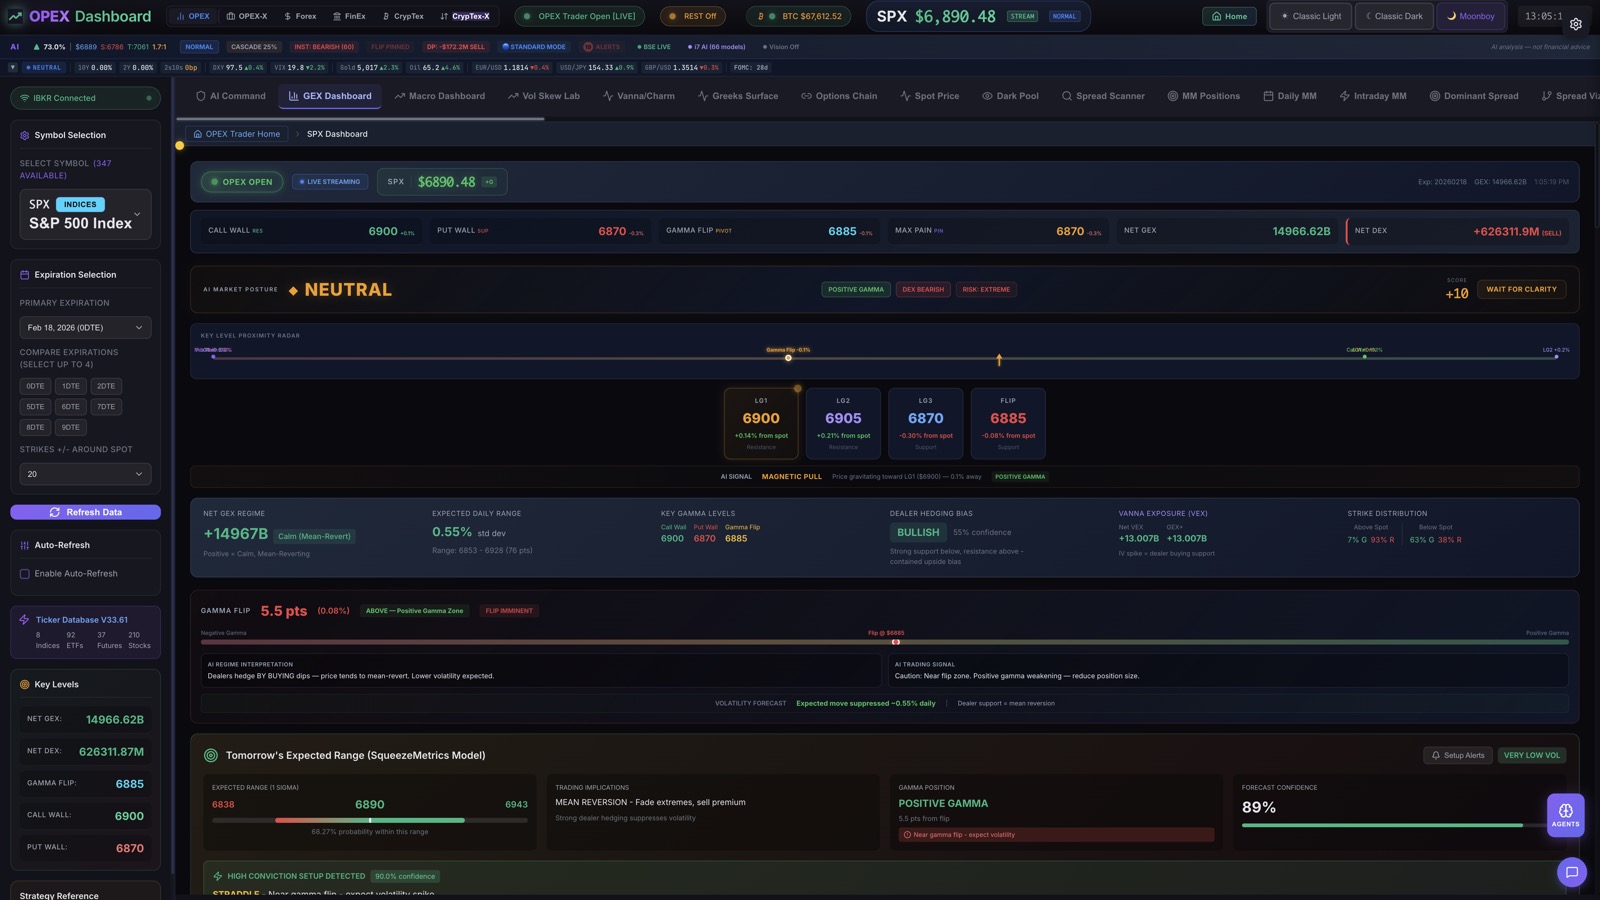The image size is (1600, 900).
Task: Enable the Auto-Refresh checkbox
Action: [24, 573]
